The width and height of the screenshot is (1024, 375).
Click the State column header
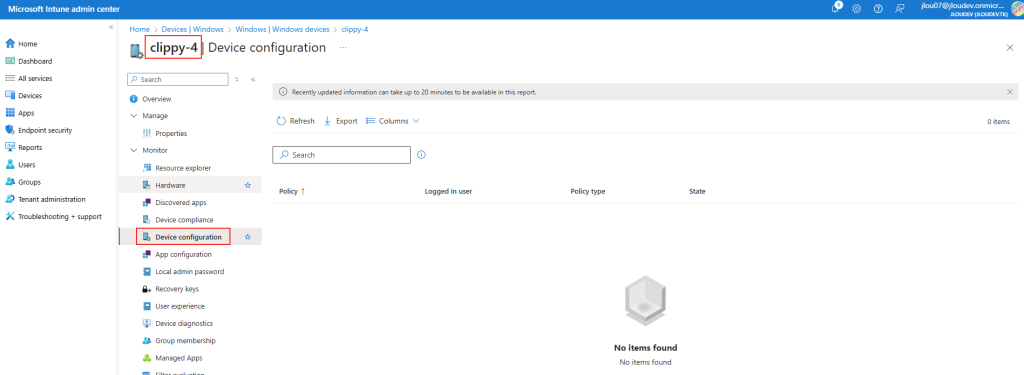click(697, 191)
